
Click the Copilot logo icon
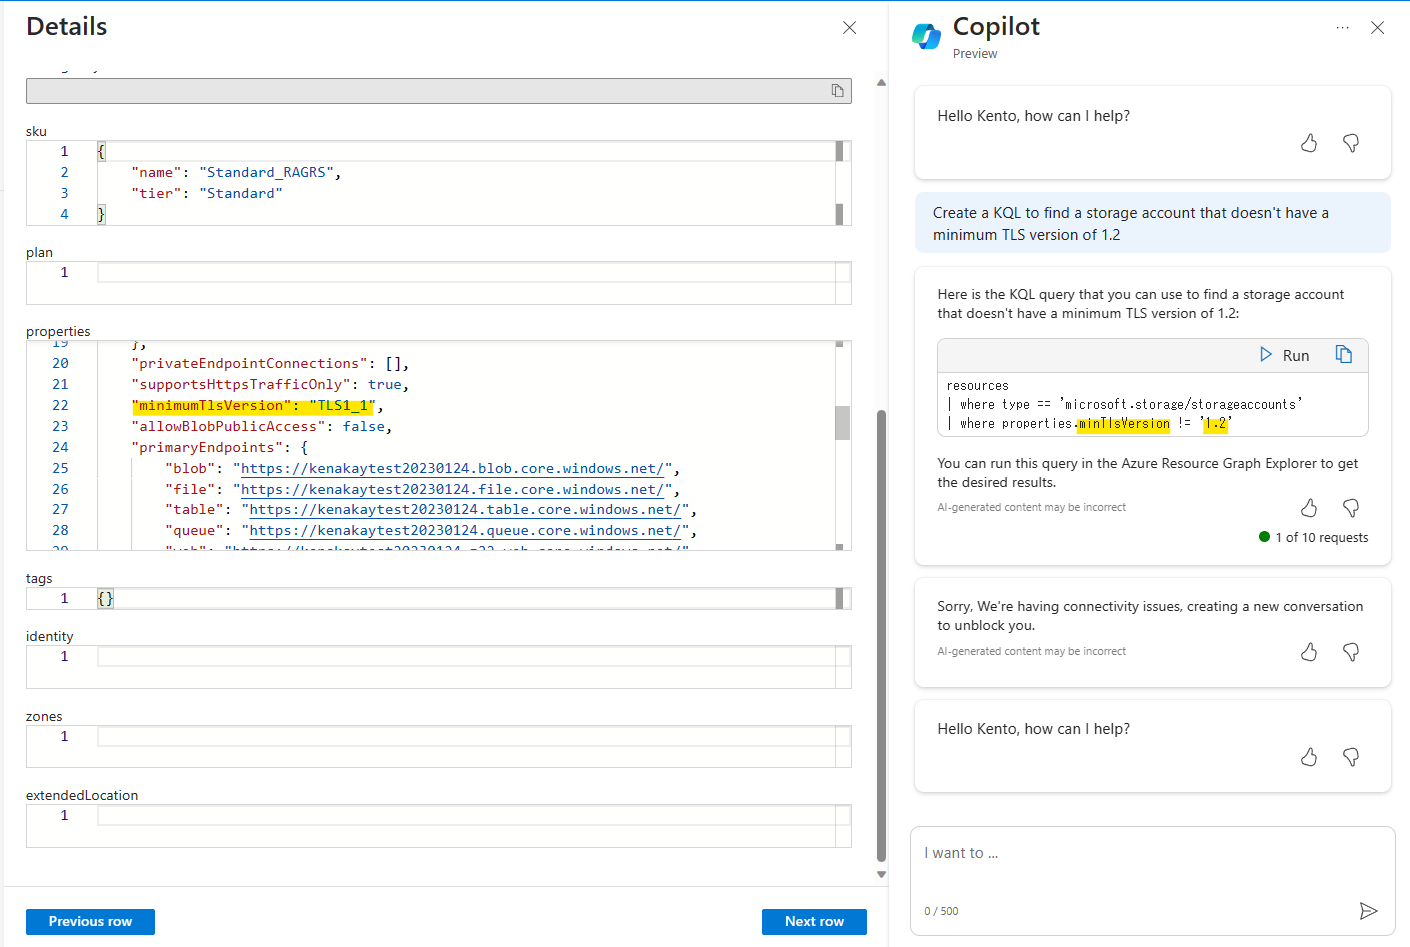click(x=926, y=36)
